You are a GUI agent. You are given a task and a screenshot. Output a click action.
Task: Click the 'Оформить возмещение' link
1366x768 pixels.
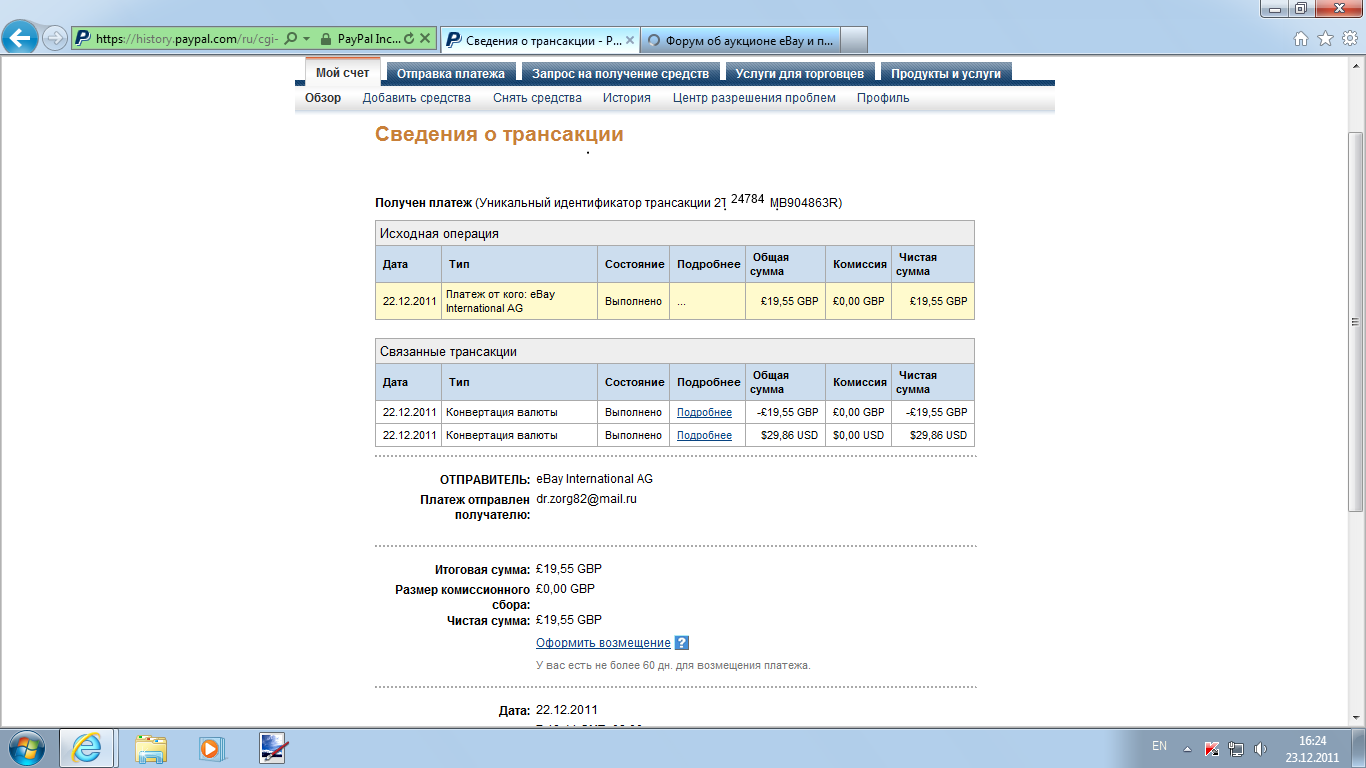click(603, 643)
